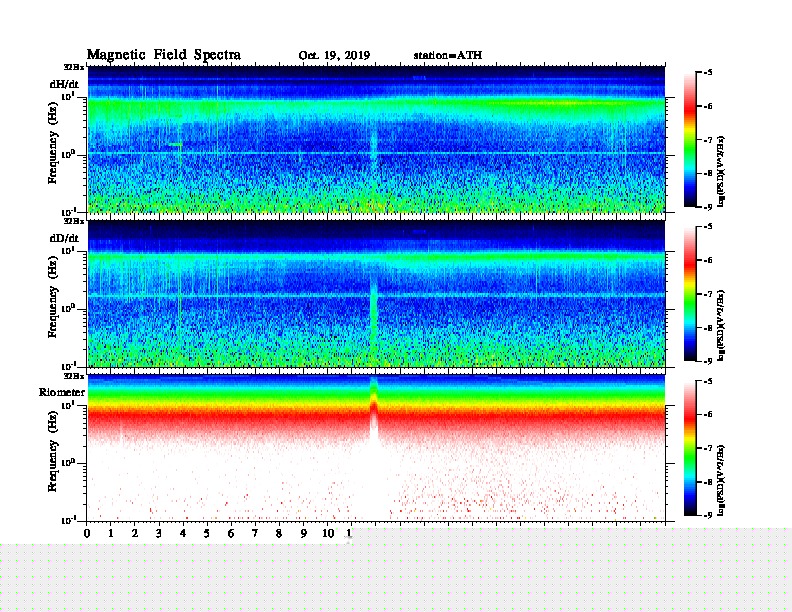Screen dimensions: 792x612
Task: Click the log(PSD) units label beside dH/dt colorbar
Action: click(x=721, y=171)
